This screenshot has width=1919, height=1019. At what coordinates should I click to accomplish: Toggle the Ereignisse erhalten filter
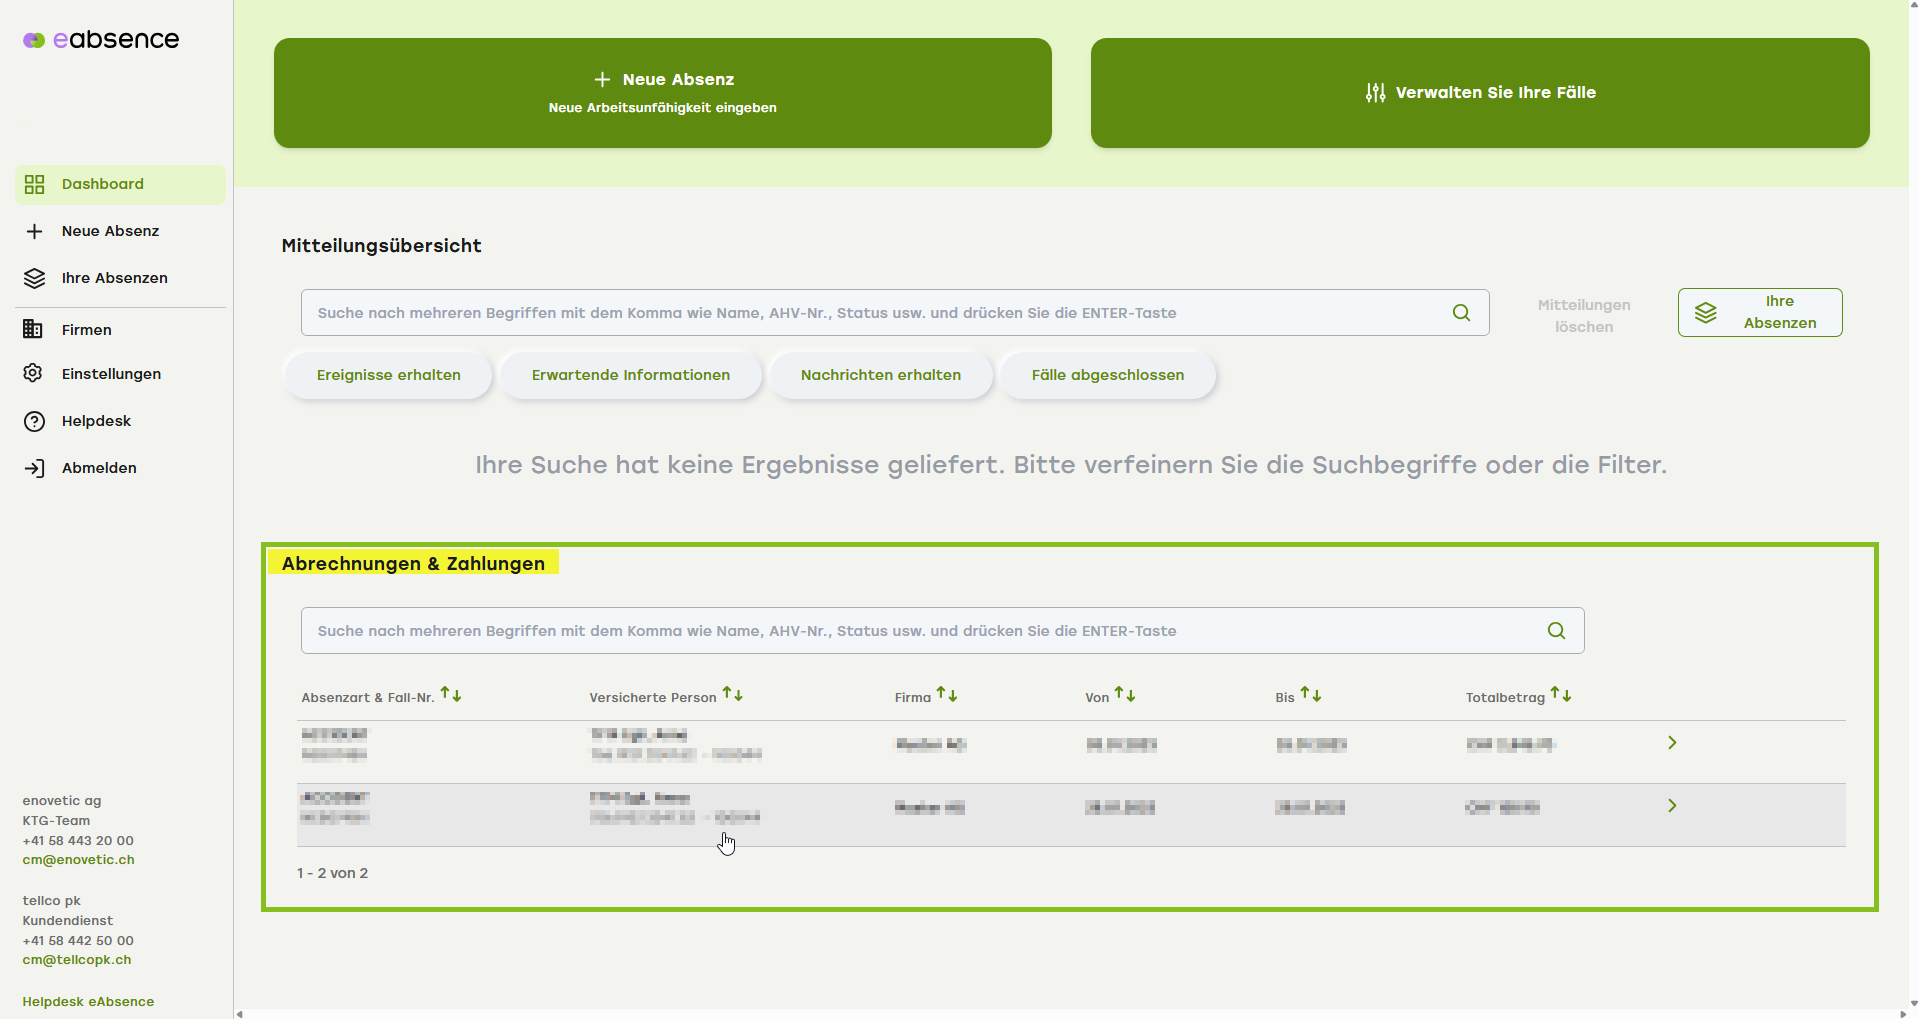[388, 375]
